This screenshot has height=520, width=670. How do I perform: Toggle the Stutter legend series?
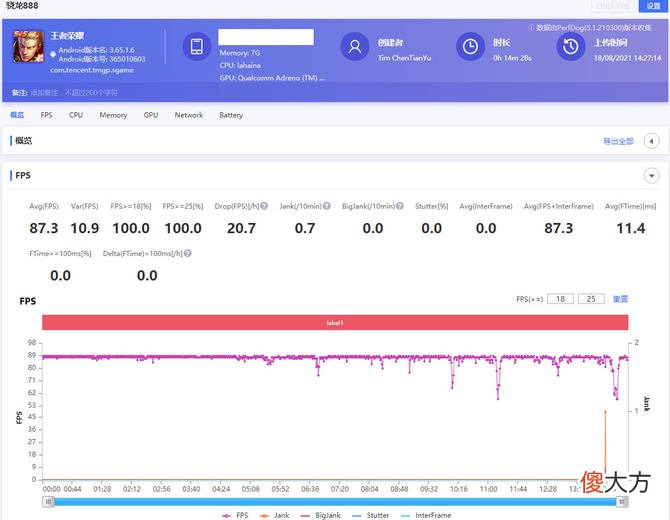[370, 515]
